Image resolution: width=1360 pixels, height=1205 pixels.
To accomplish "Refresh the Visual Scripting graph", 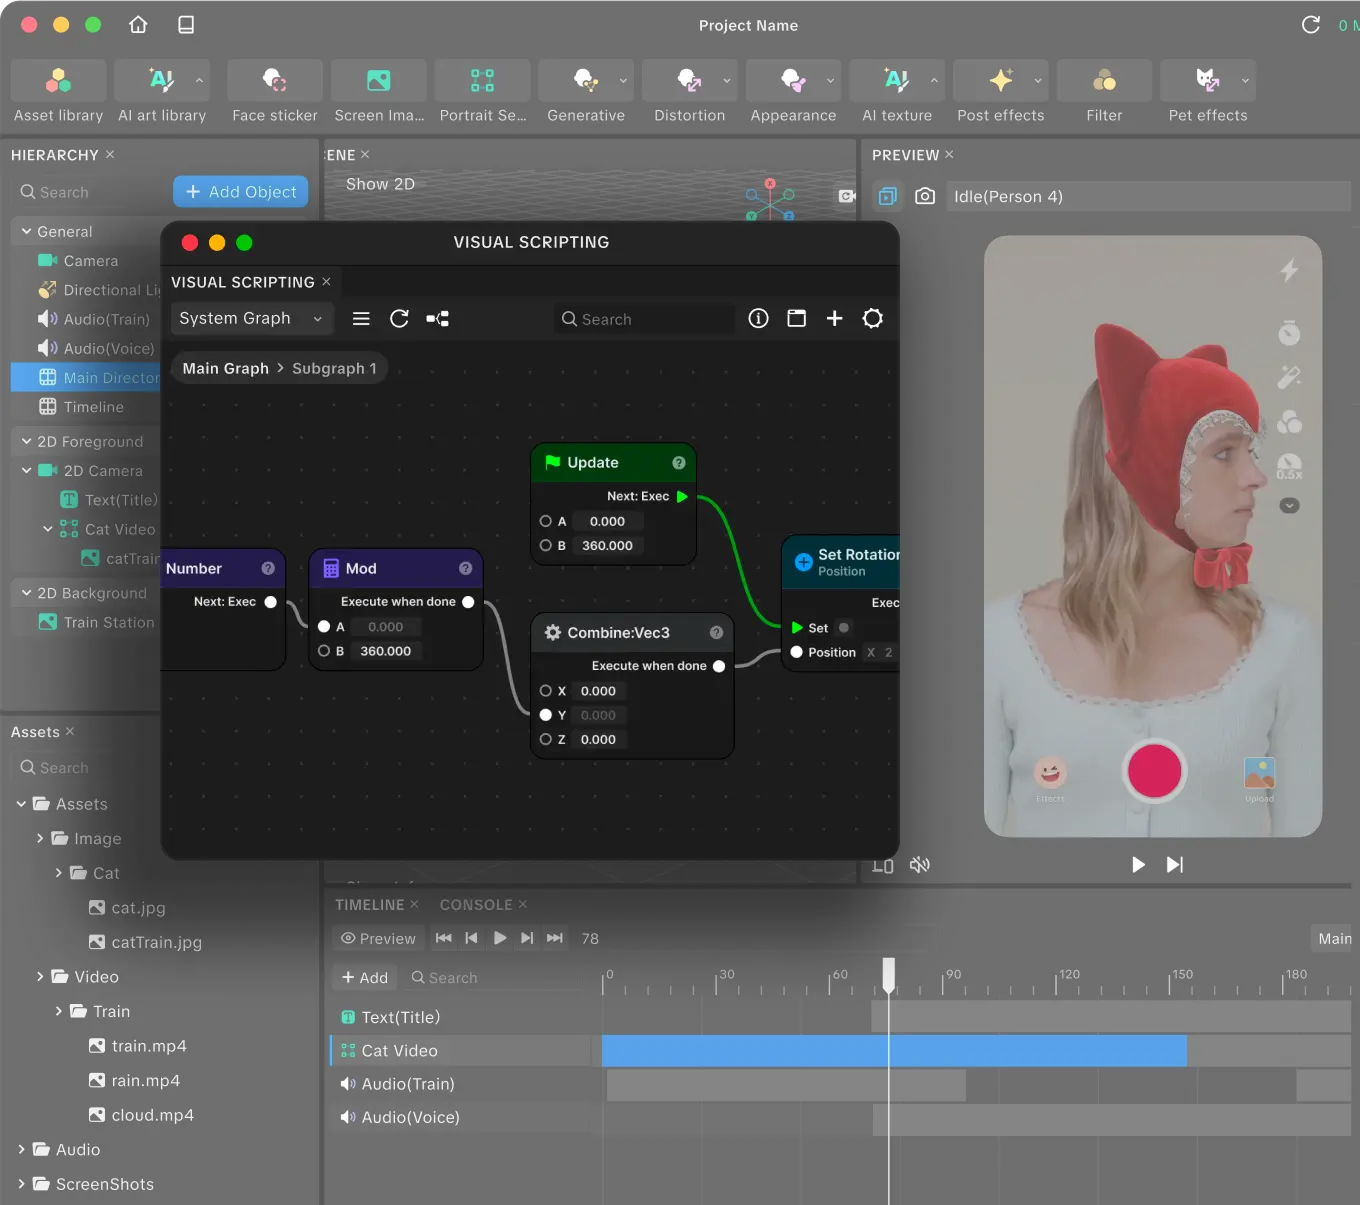I will 399,319.
